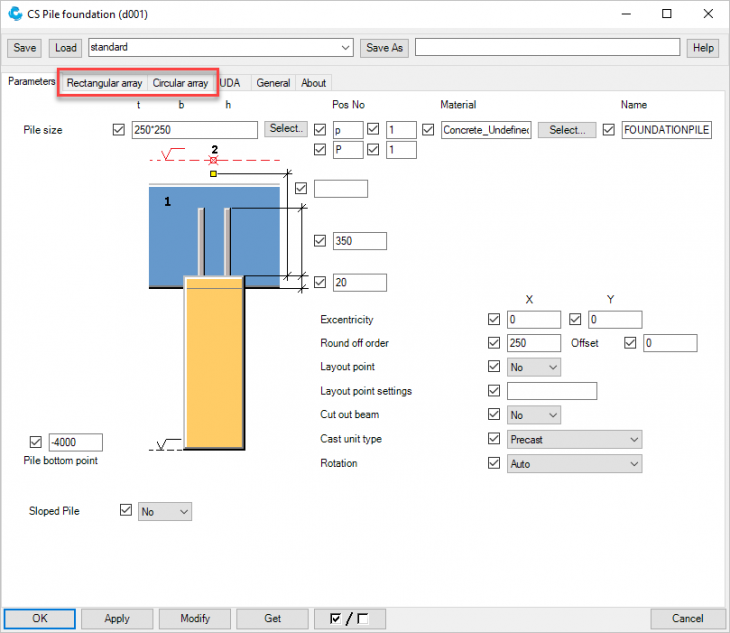The image size is (730, 633).
Task: Toggle the Cut out beam checkbox
Action: [493, 415]
